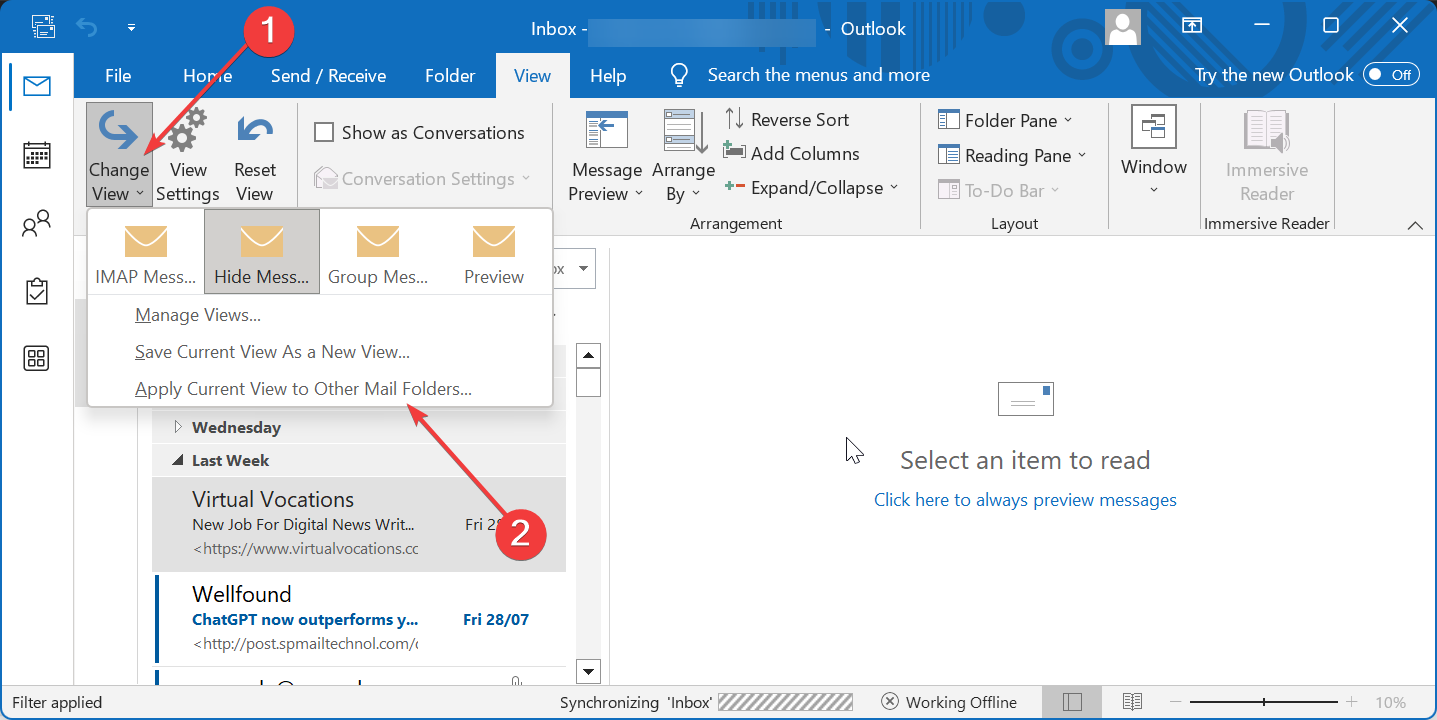Select the IMAP Messages view
Image resolution: width=1437 pixels, height=720 pixels.
click(146, 252)
